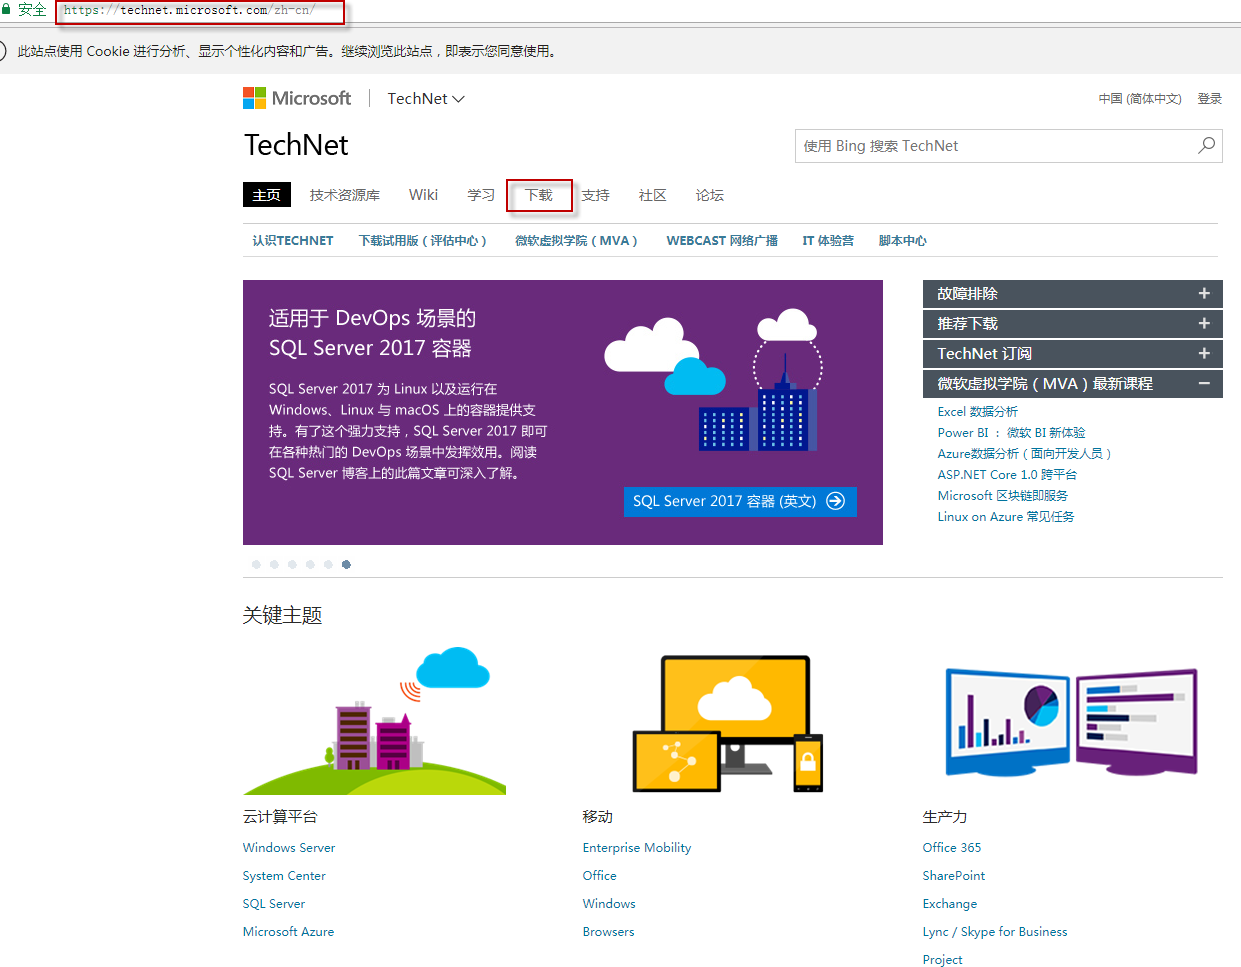Open the Windows Server link
This screenshot has width=1241, height=967.
tap(289, 848)
